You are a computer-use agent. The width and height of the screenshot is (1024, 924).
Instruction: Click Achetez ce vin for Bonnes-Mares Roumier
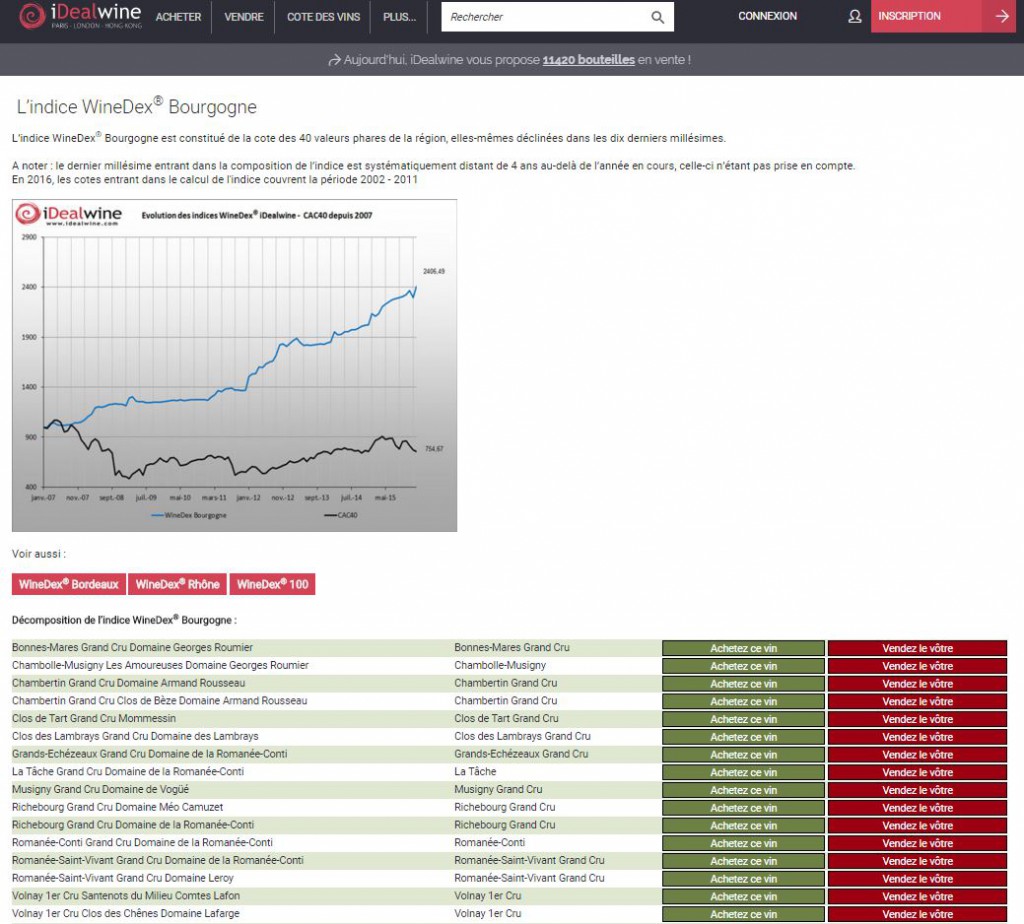tap(743, 648)
